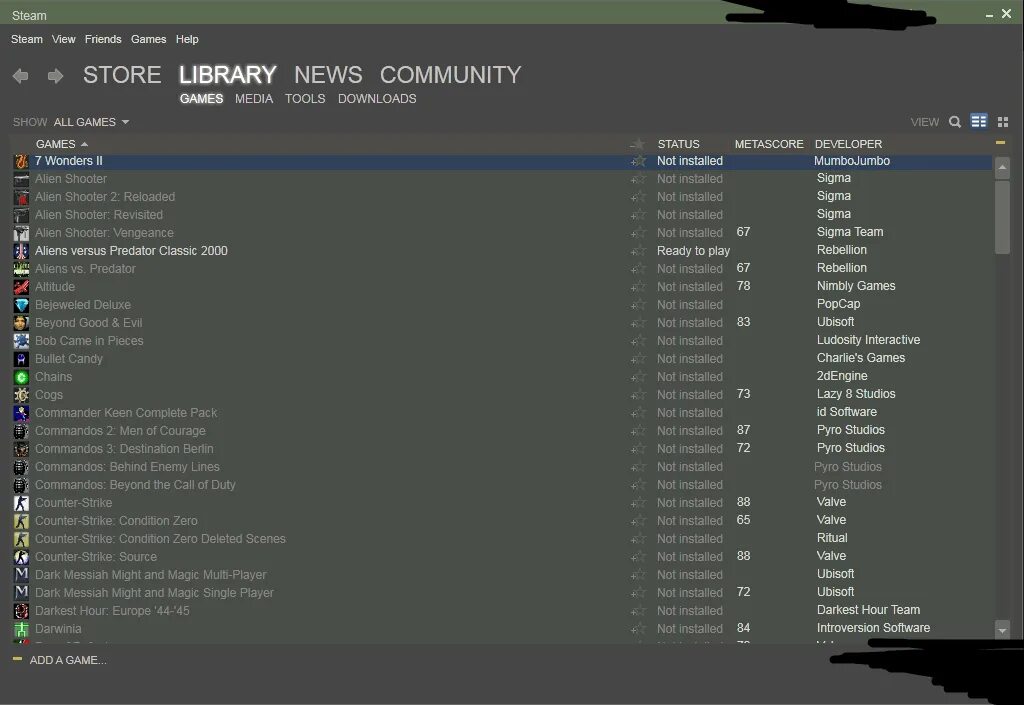Open the ALL GAMES filter dropdown

[x=91, y=122]
